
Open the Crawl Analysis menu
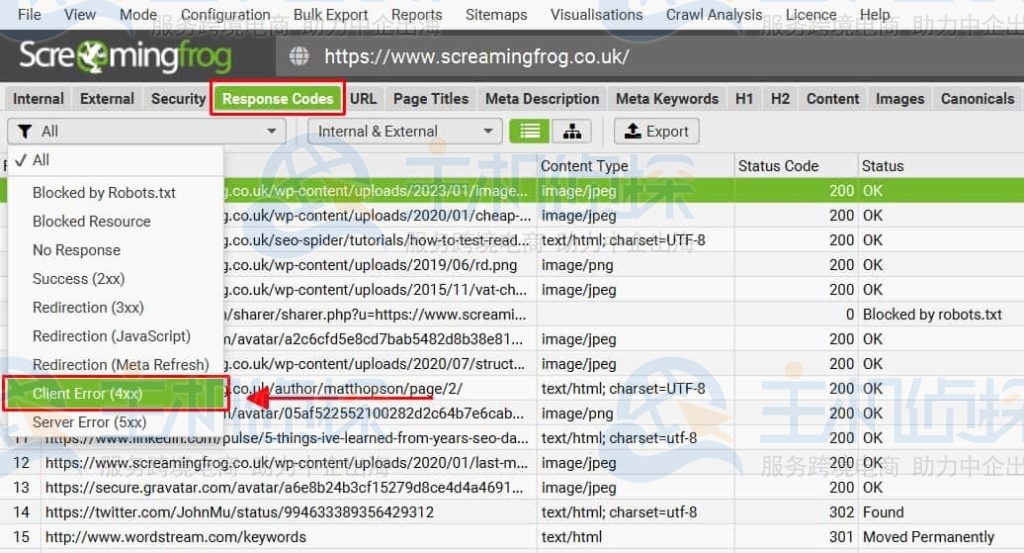[714, 15]
